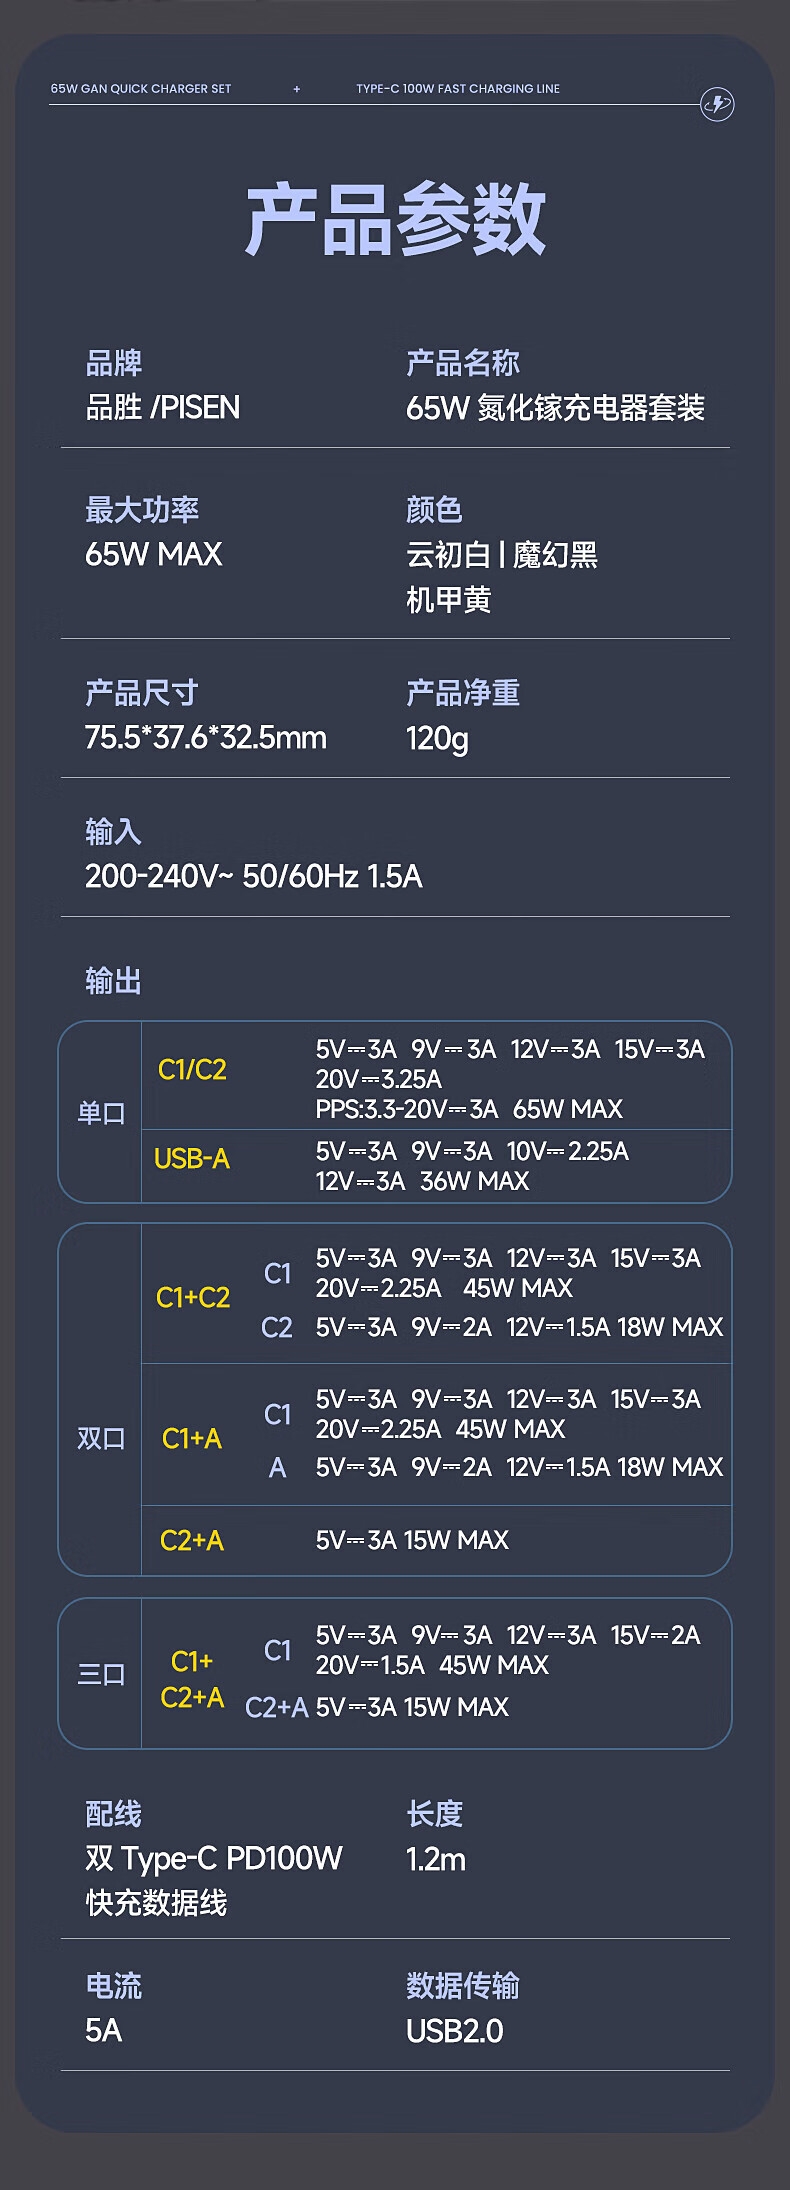Screen dimensions: 790x2190
Task: Click the 机甲黄 color option text
Action: point(448,600)
